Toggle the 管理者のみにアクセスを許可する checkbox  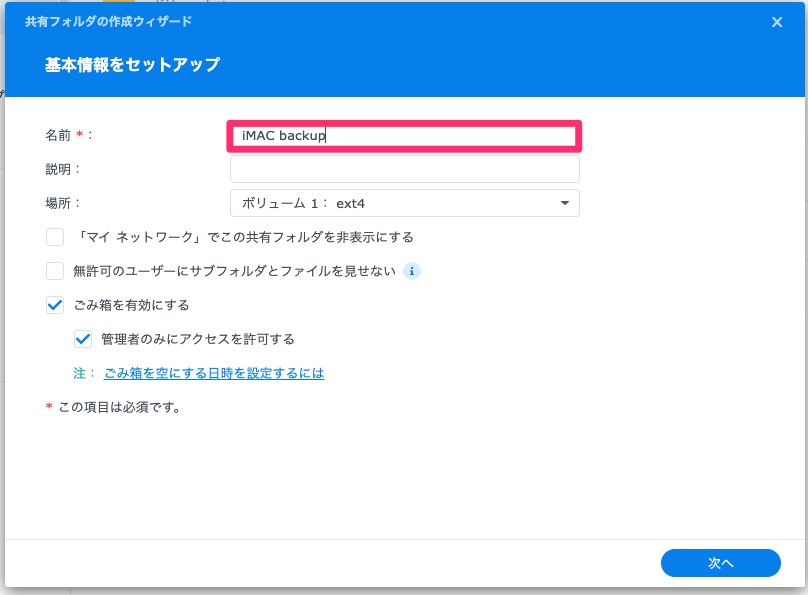[x=83, y=339]
